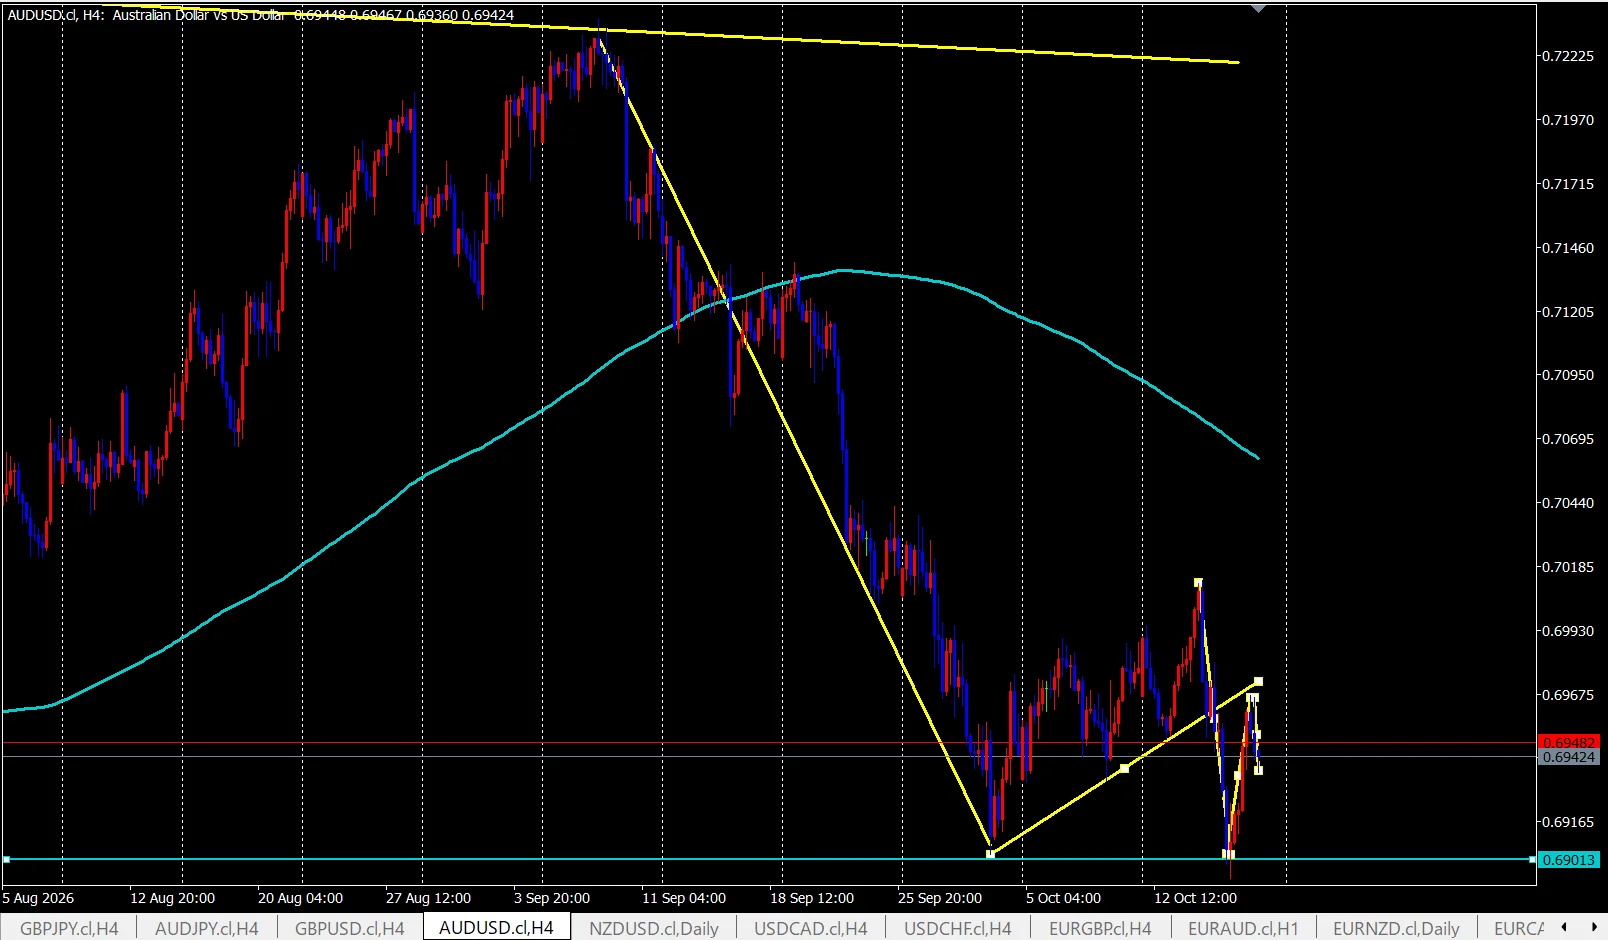
Task: Open the EURGBP.cl,H4 chart tab
Action: (x=1100, y=928)
